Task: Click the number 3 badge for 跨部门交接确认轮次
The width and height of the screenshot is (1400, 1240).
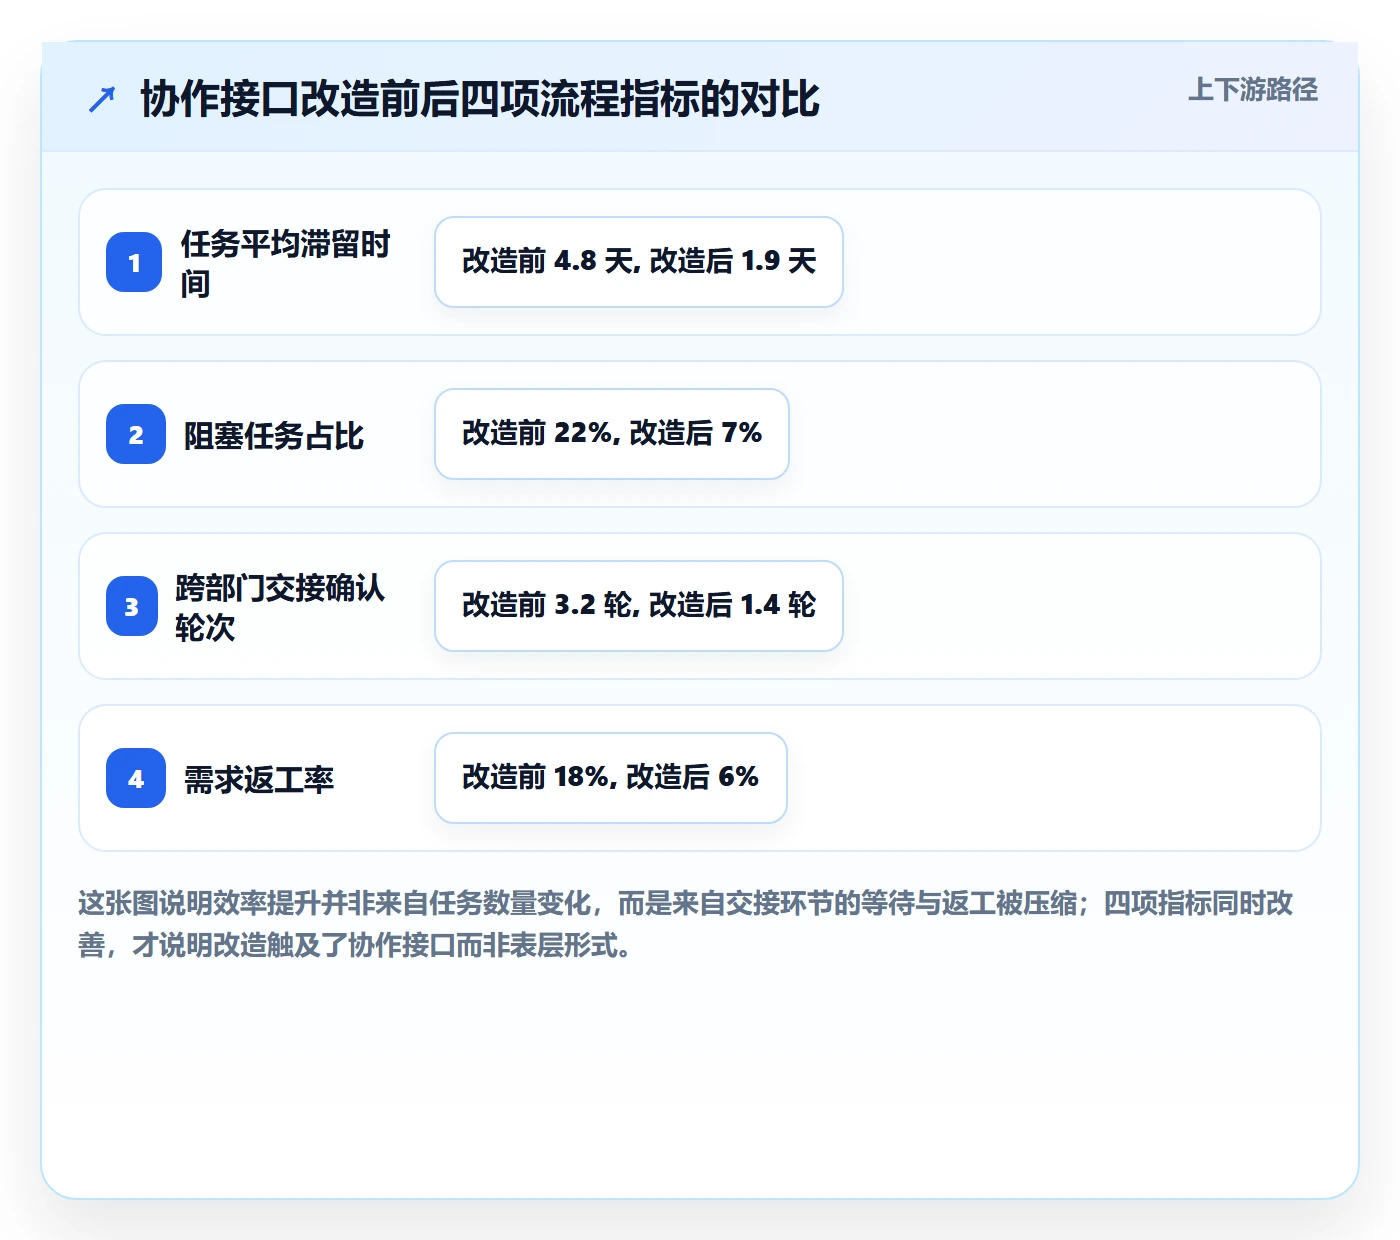Action: pos(132,606)
